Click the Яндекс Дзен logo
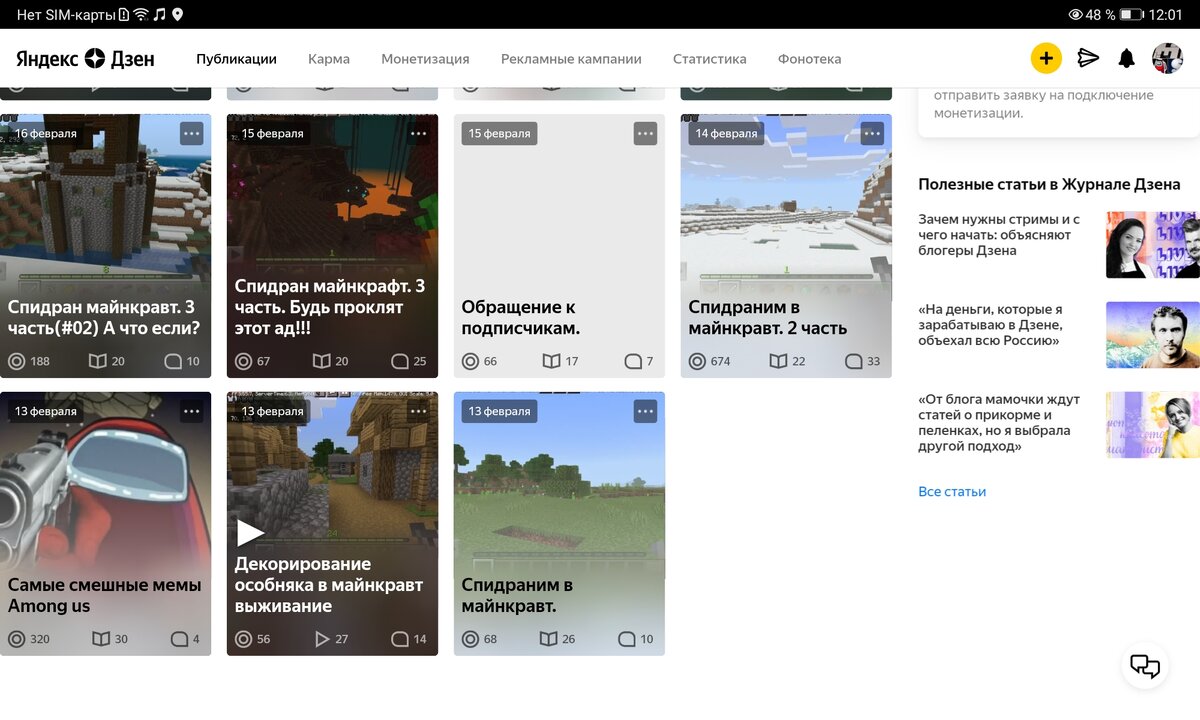Image resolution: width=1200 pixels, height=720 pixels. (x=85, y=58)
